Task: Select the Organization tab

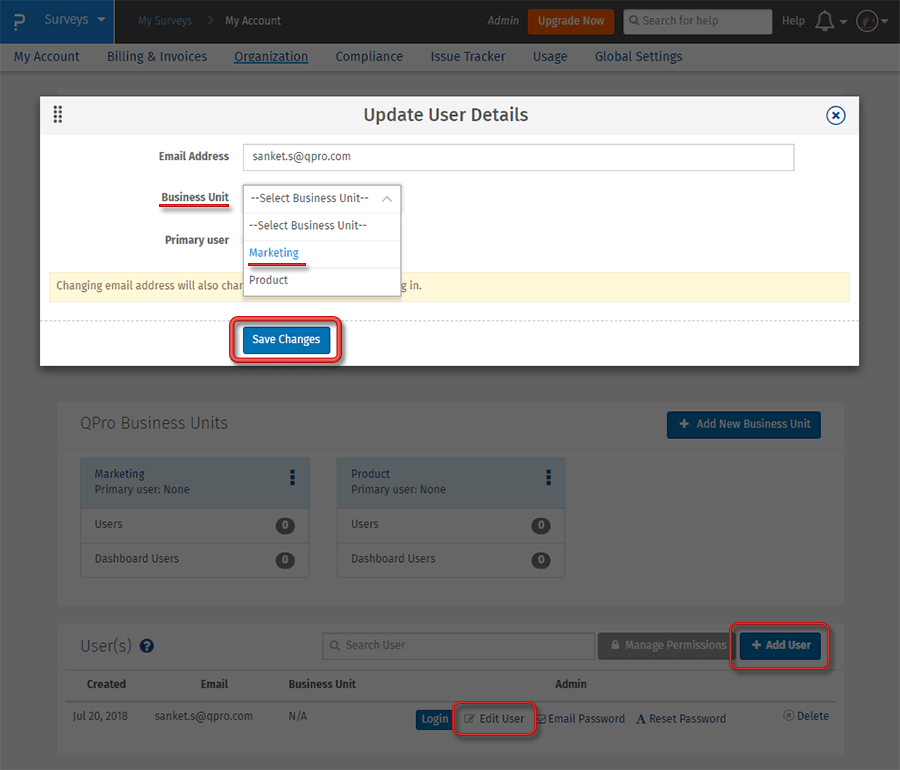Action: click(271, 57)
